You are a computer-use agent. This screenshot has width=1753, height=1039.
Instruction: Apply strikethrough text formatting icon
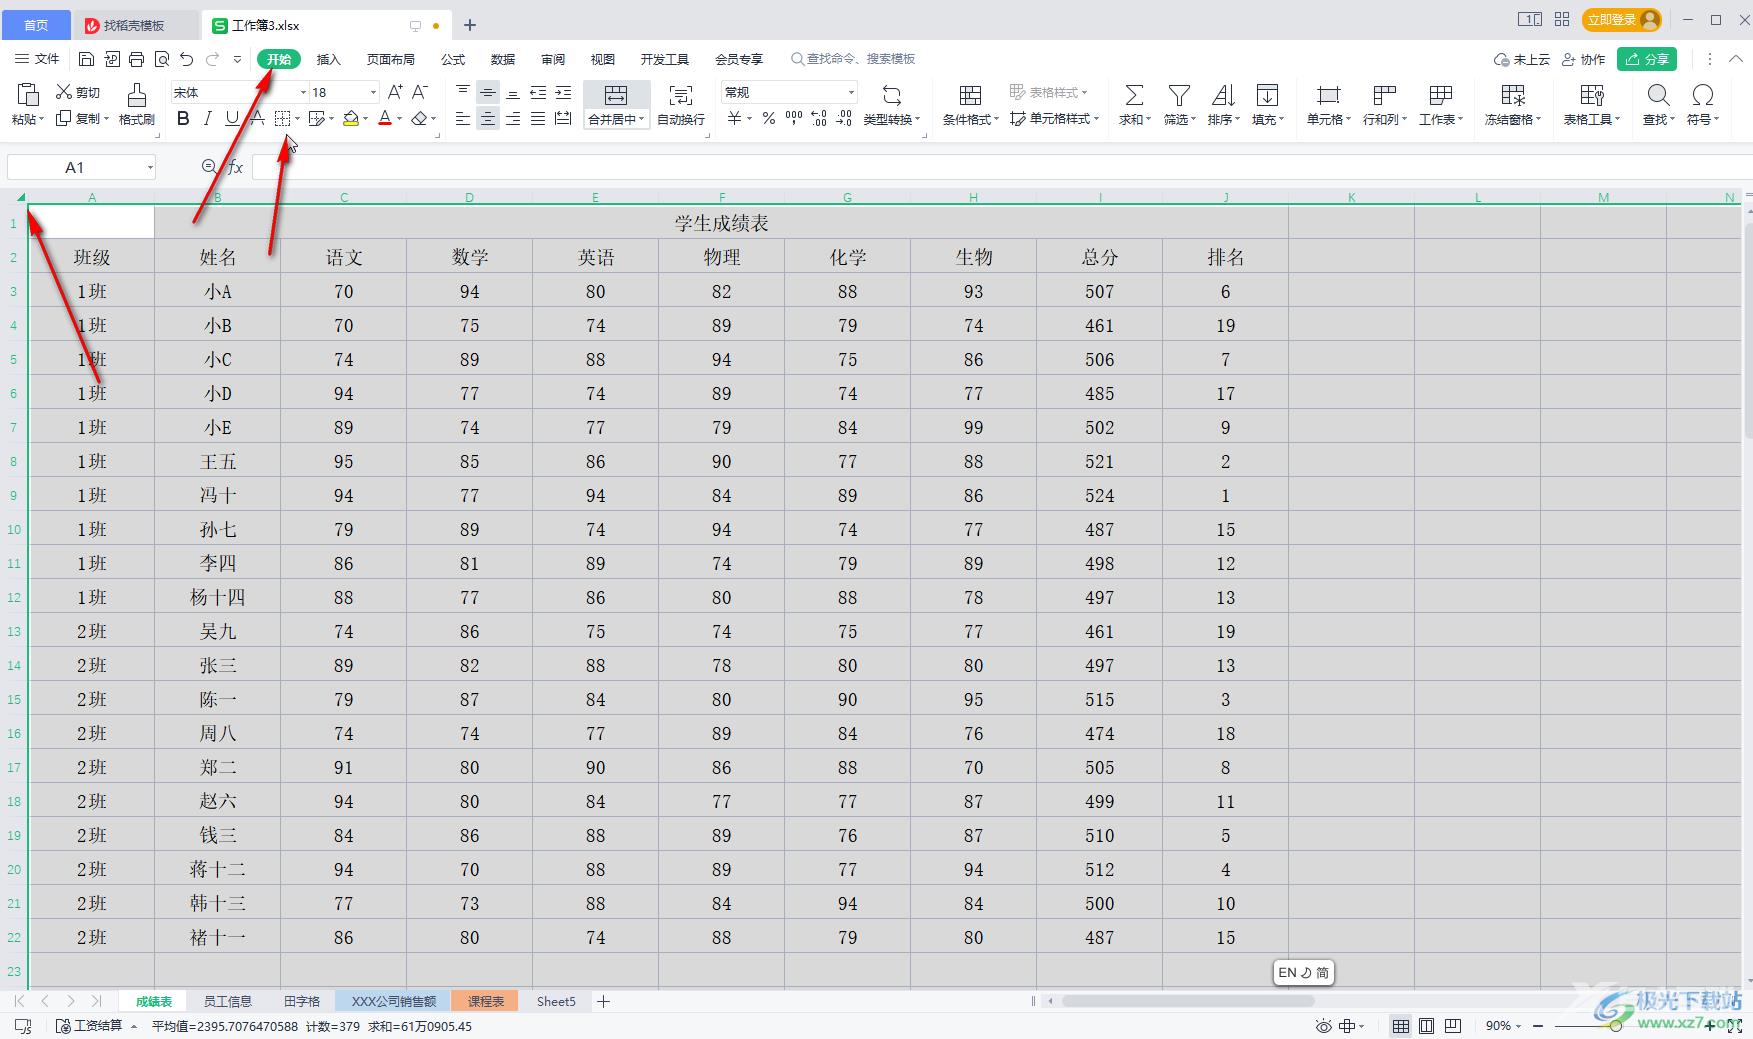pyautogui.click(x=257, y=119)
